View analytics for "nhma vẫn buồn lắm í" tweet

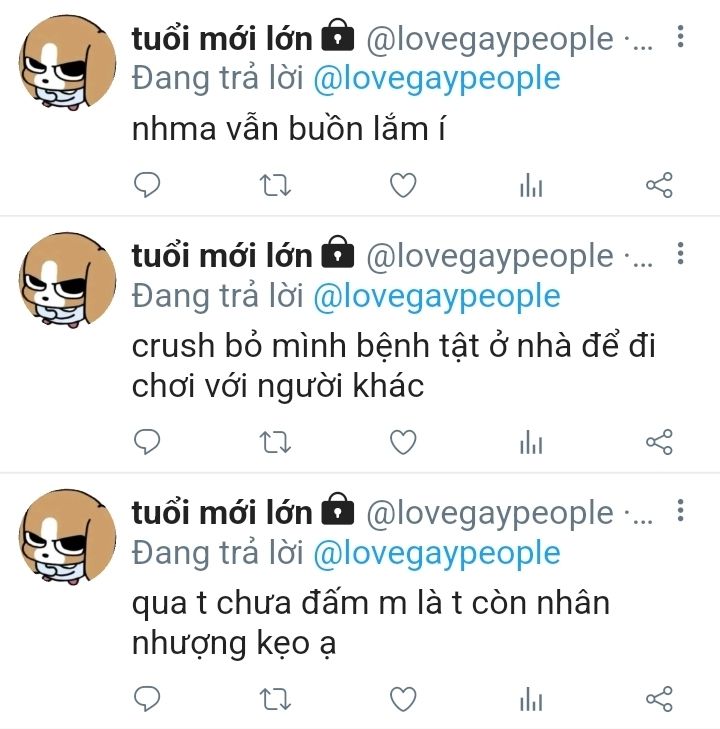[531, 185]
